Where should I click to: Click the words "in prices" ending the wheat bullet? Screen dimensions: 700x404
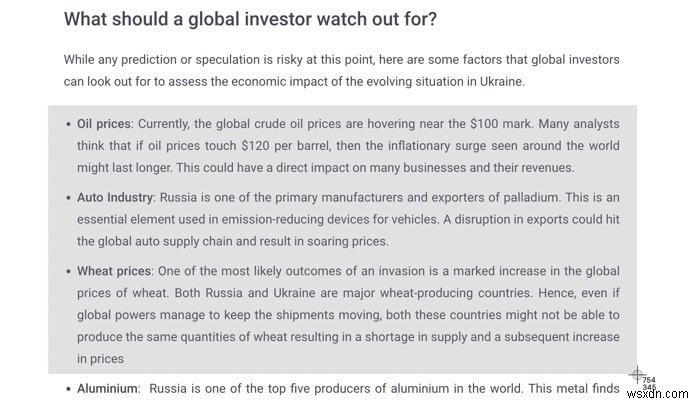click(x=100, y=357)
